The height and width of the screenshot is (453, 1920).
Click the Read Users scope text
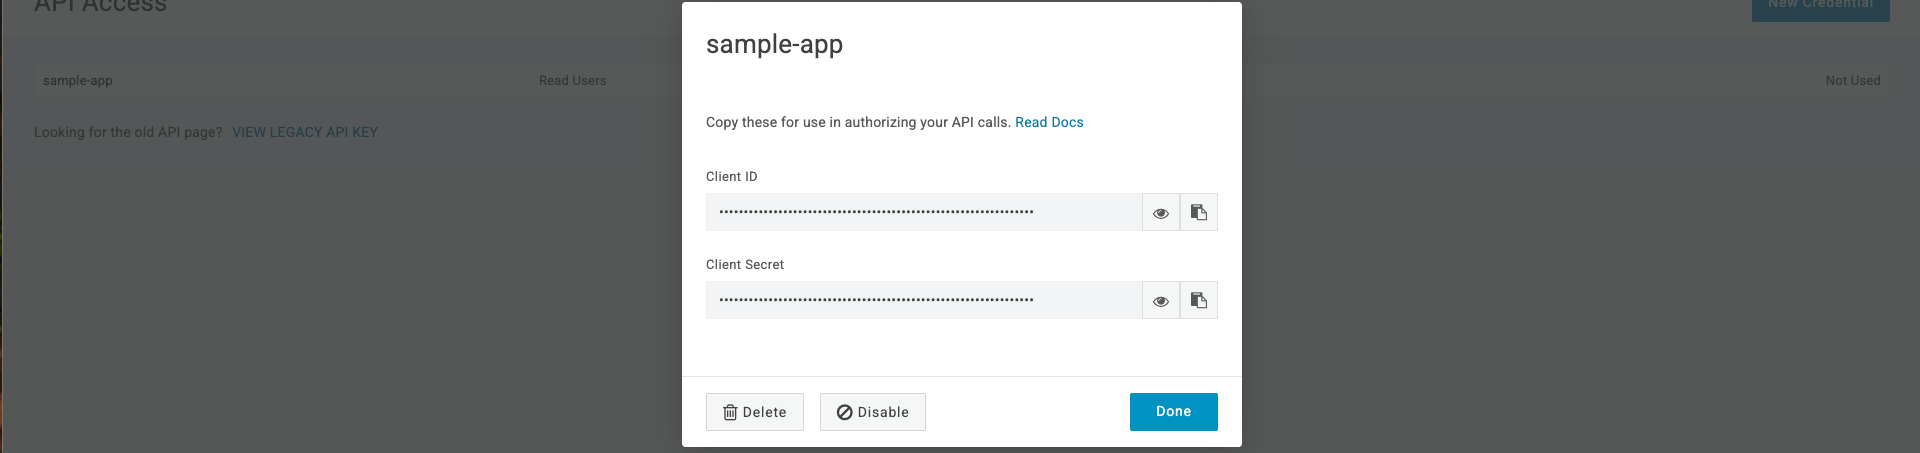tap(572, 80)
